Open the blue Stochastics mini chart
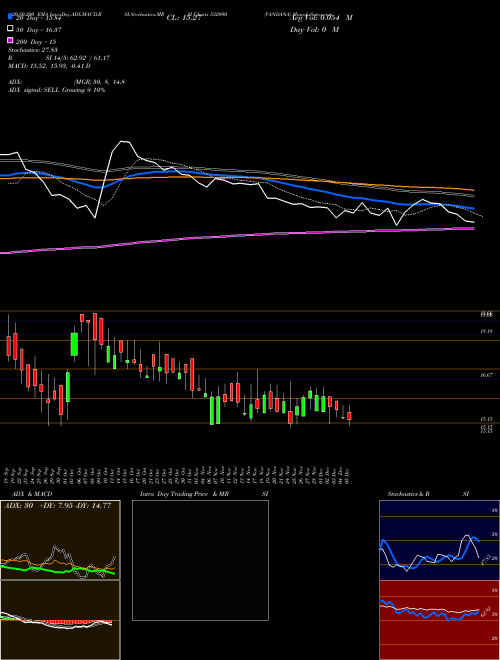This screenshot has width=500, height=660. (439, 540)
